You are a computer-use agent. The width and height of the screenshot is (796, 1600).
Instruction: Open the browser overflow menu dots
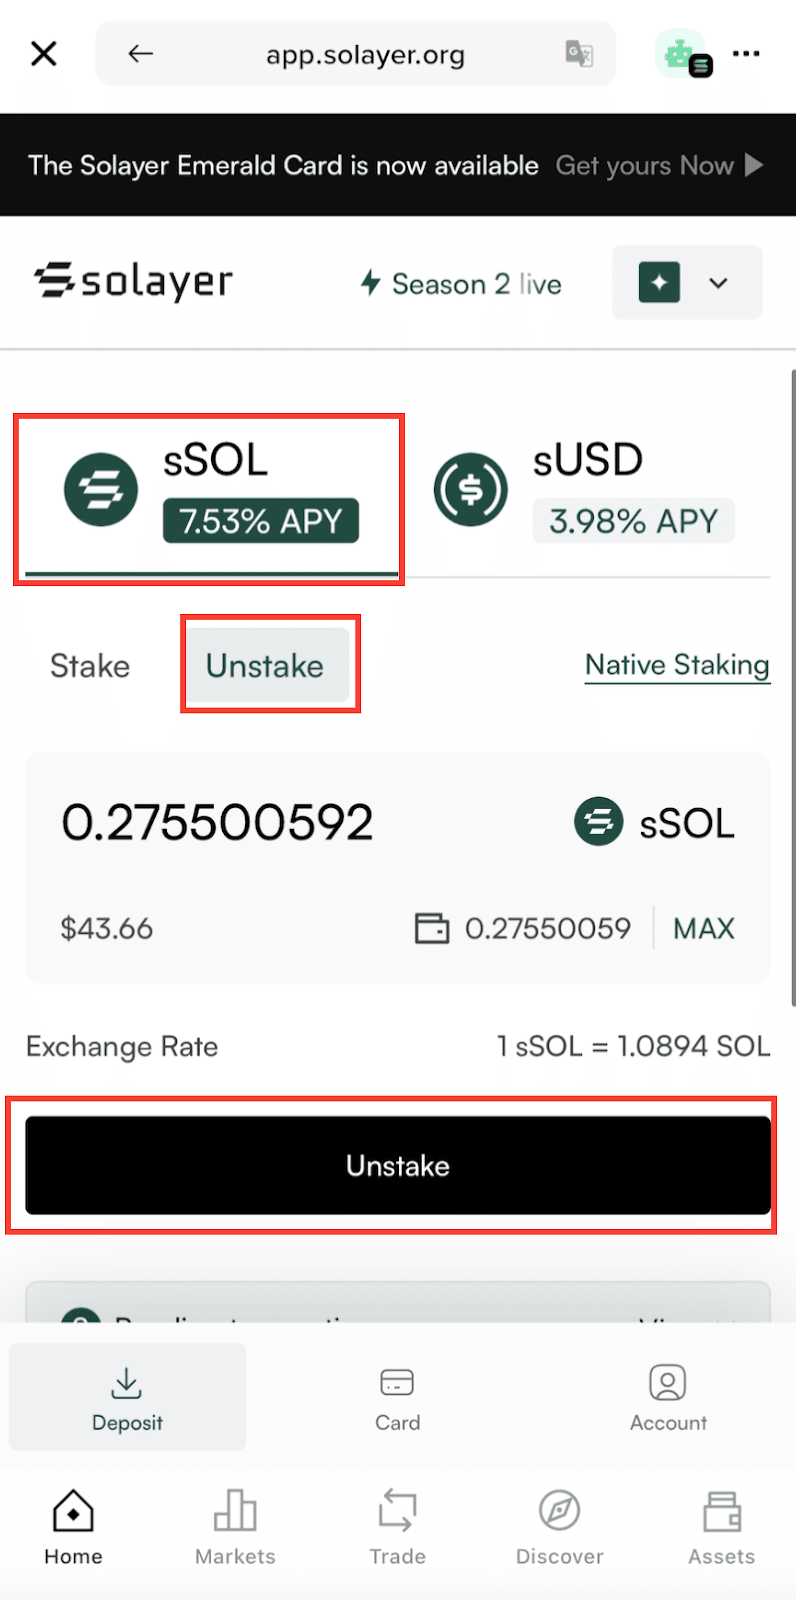click(746, 53)
